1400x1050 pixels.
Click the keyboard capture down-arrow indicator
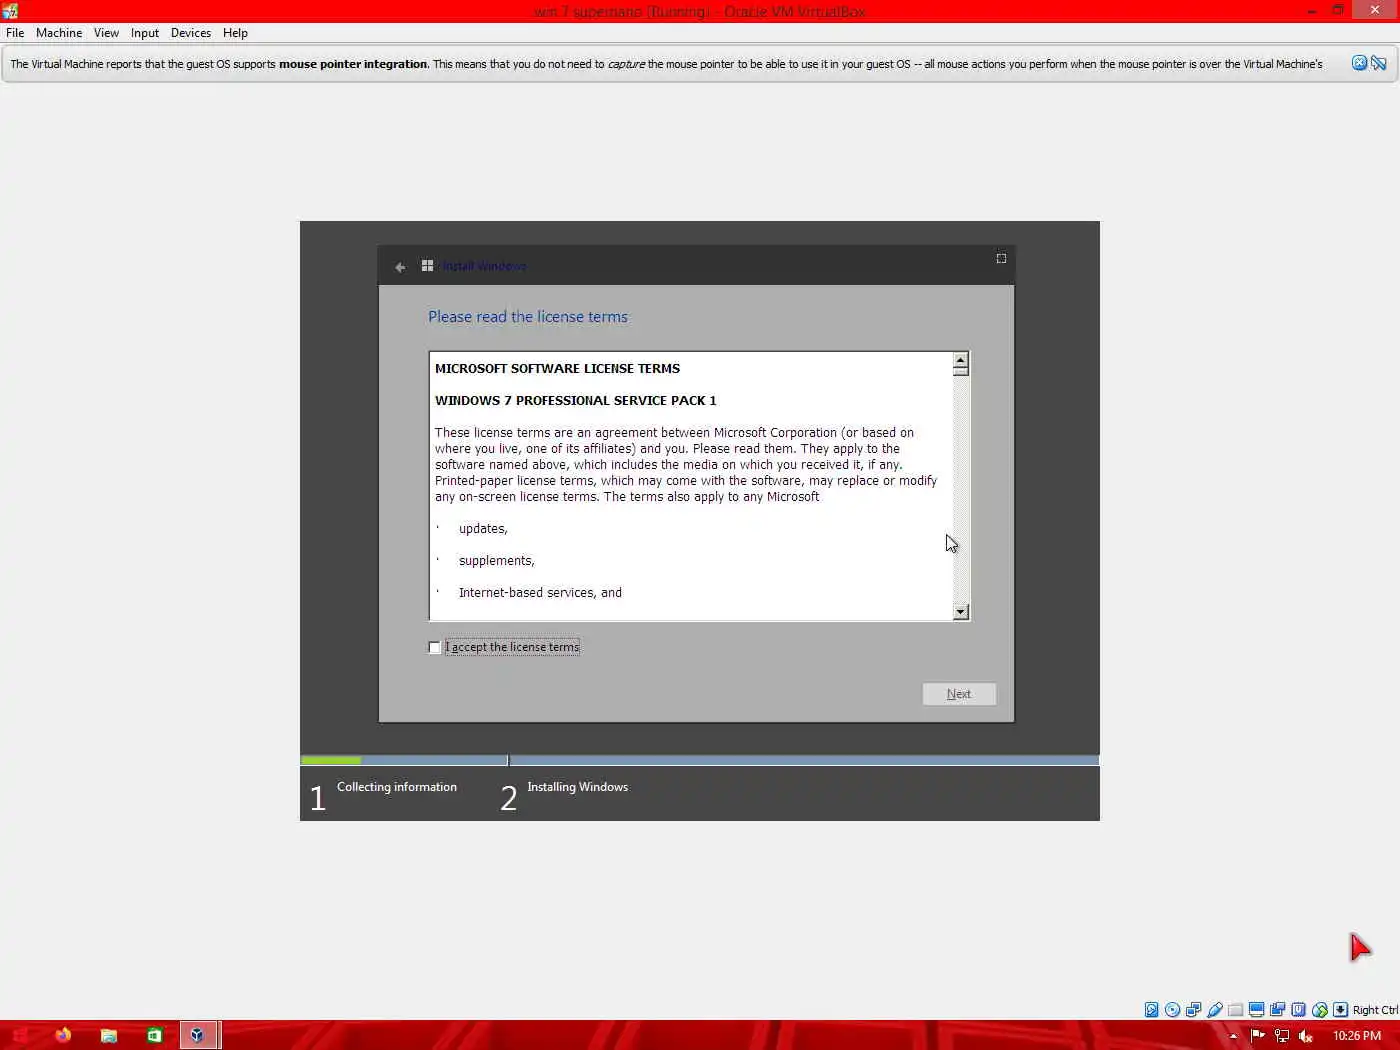[x=1340, y=1010]
